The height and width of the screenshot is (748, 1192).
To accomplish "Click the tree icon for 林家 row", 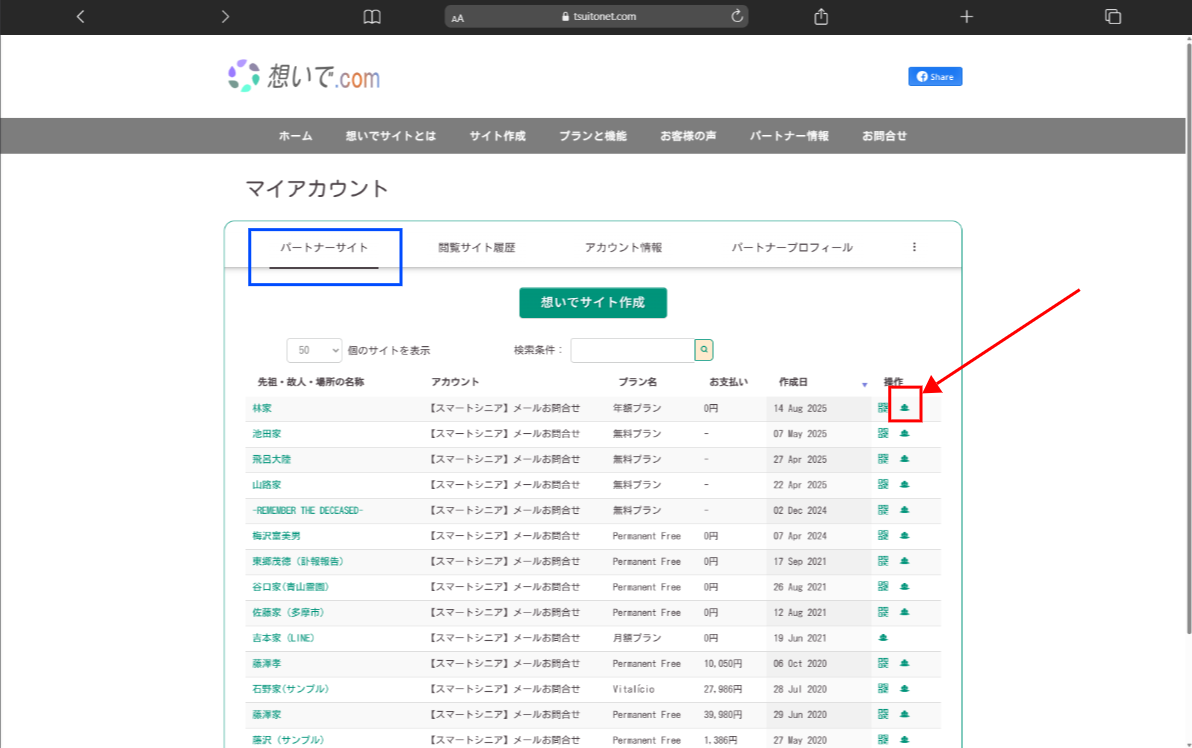I will 905,408.
